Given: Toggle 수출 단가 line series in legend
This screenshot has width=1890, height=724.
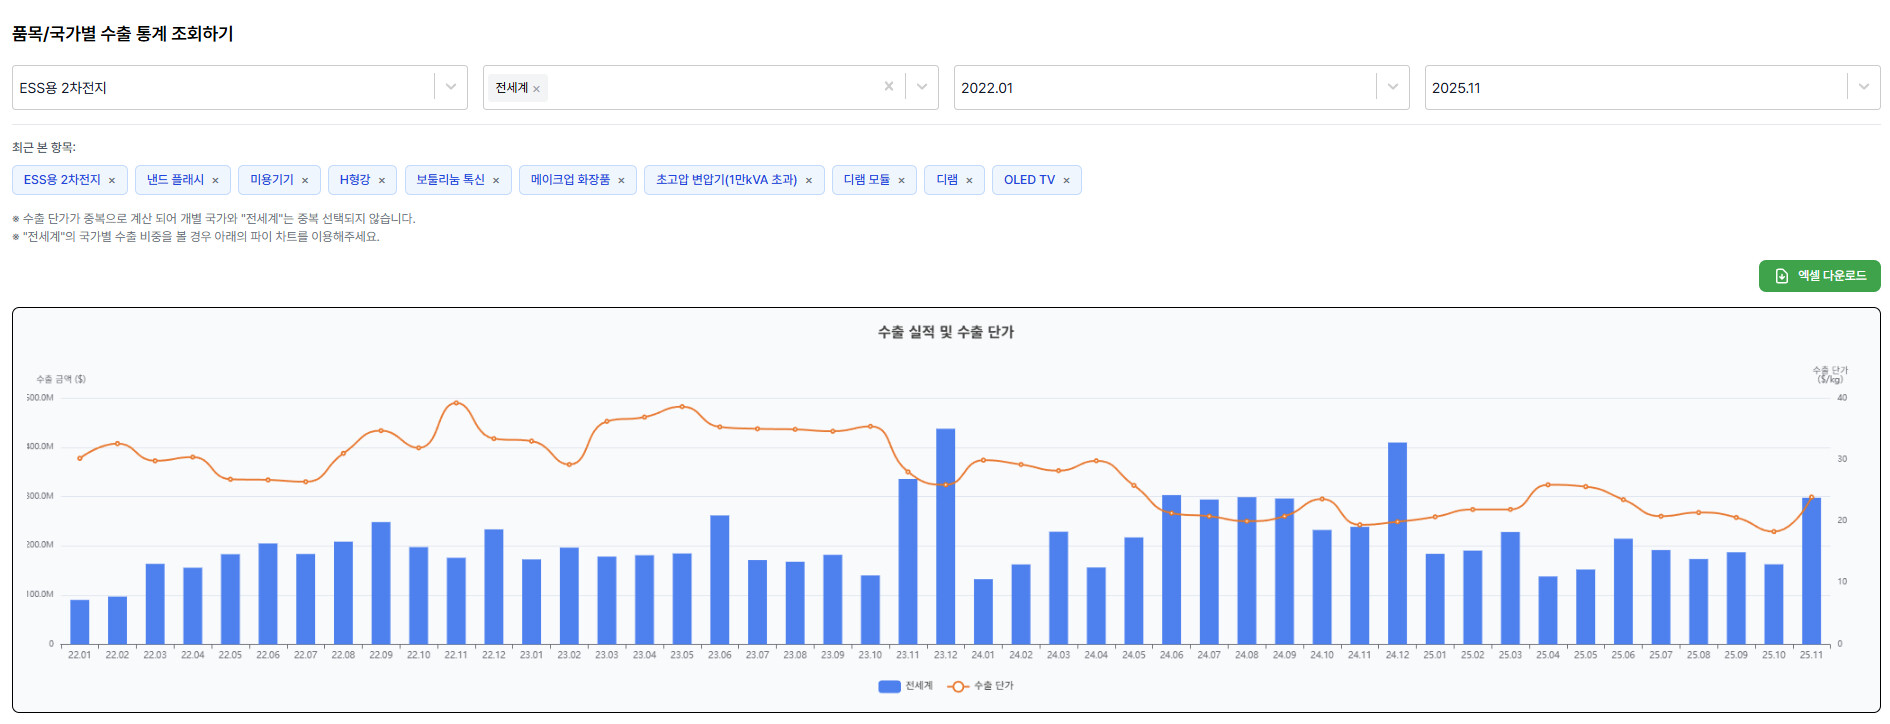Looking at the screenshot, I should pos(981,686).
